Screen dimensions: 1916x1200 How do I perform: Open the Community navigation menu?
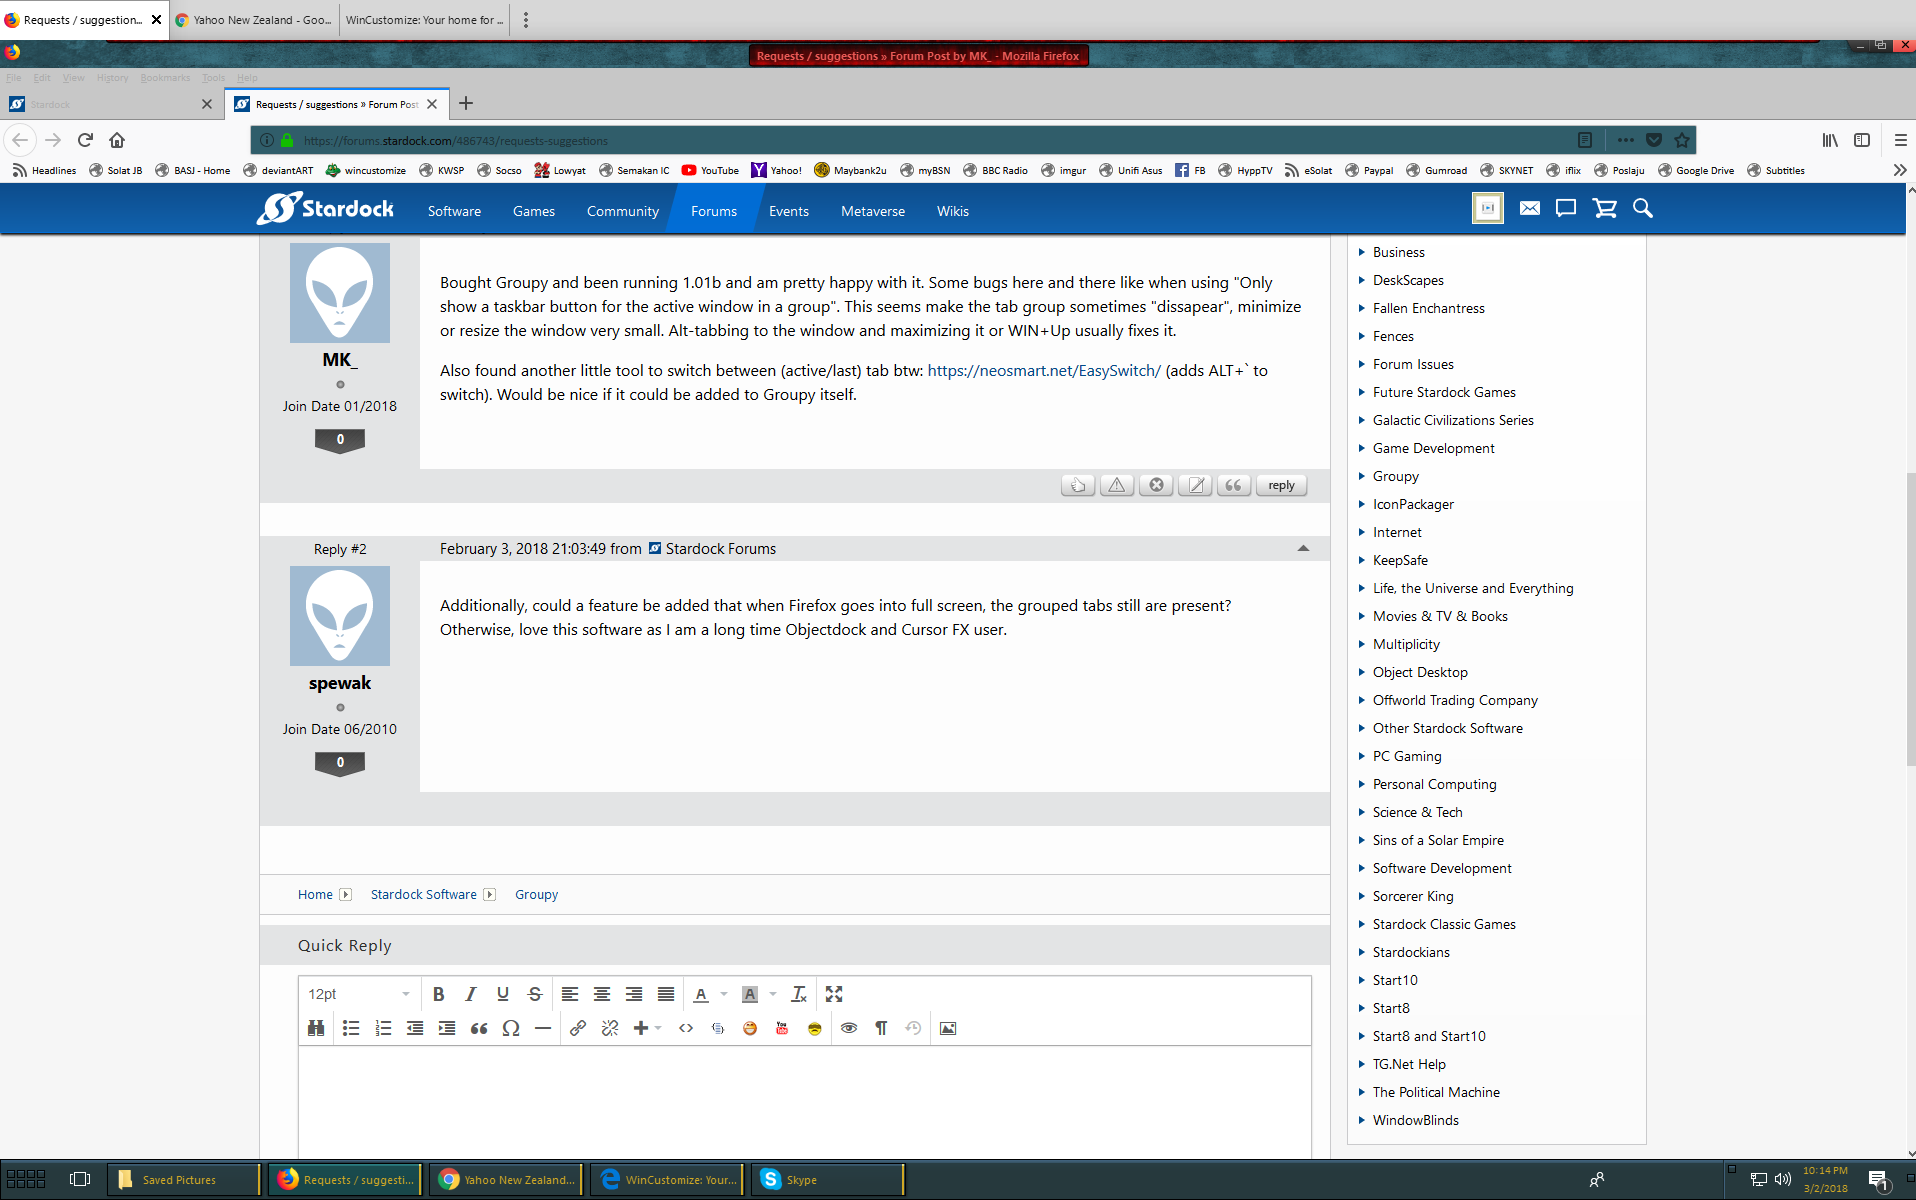click(622, 211)
